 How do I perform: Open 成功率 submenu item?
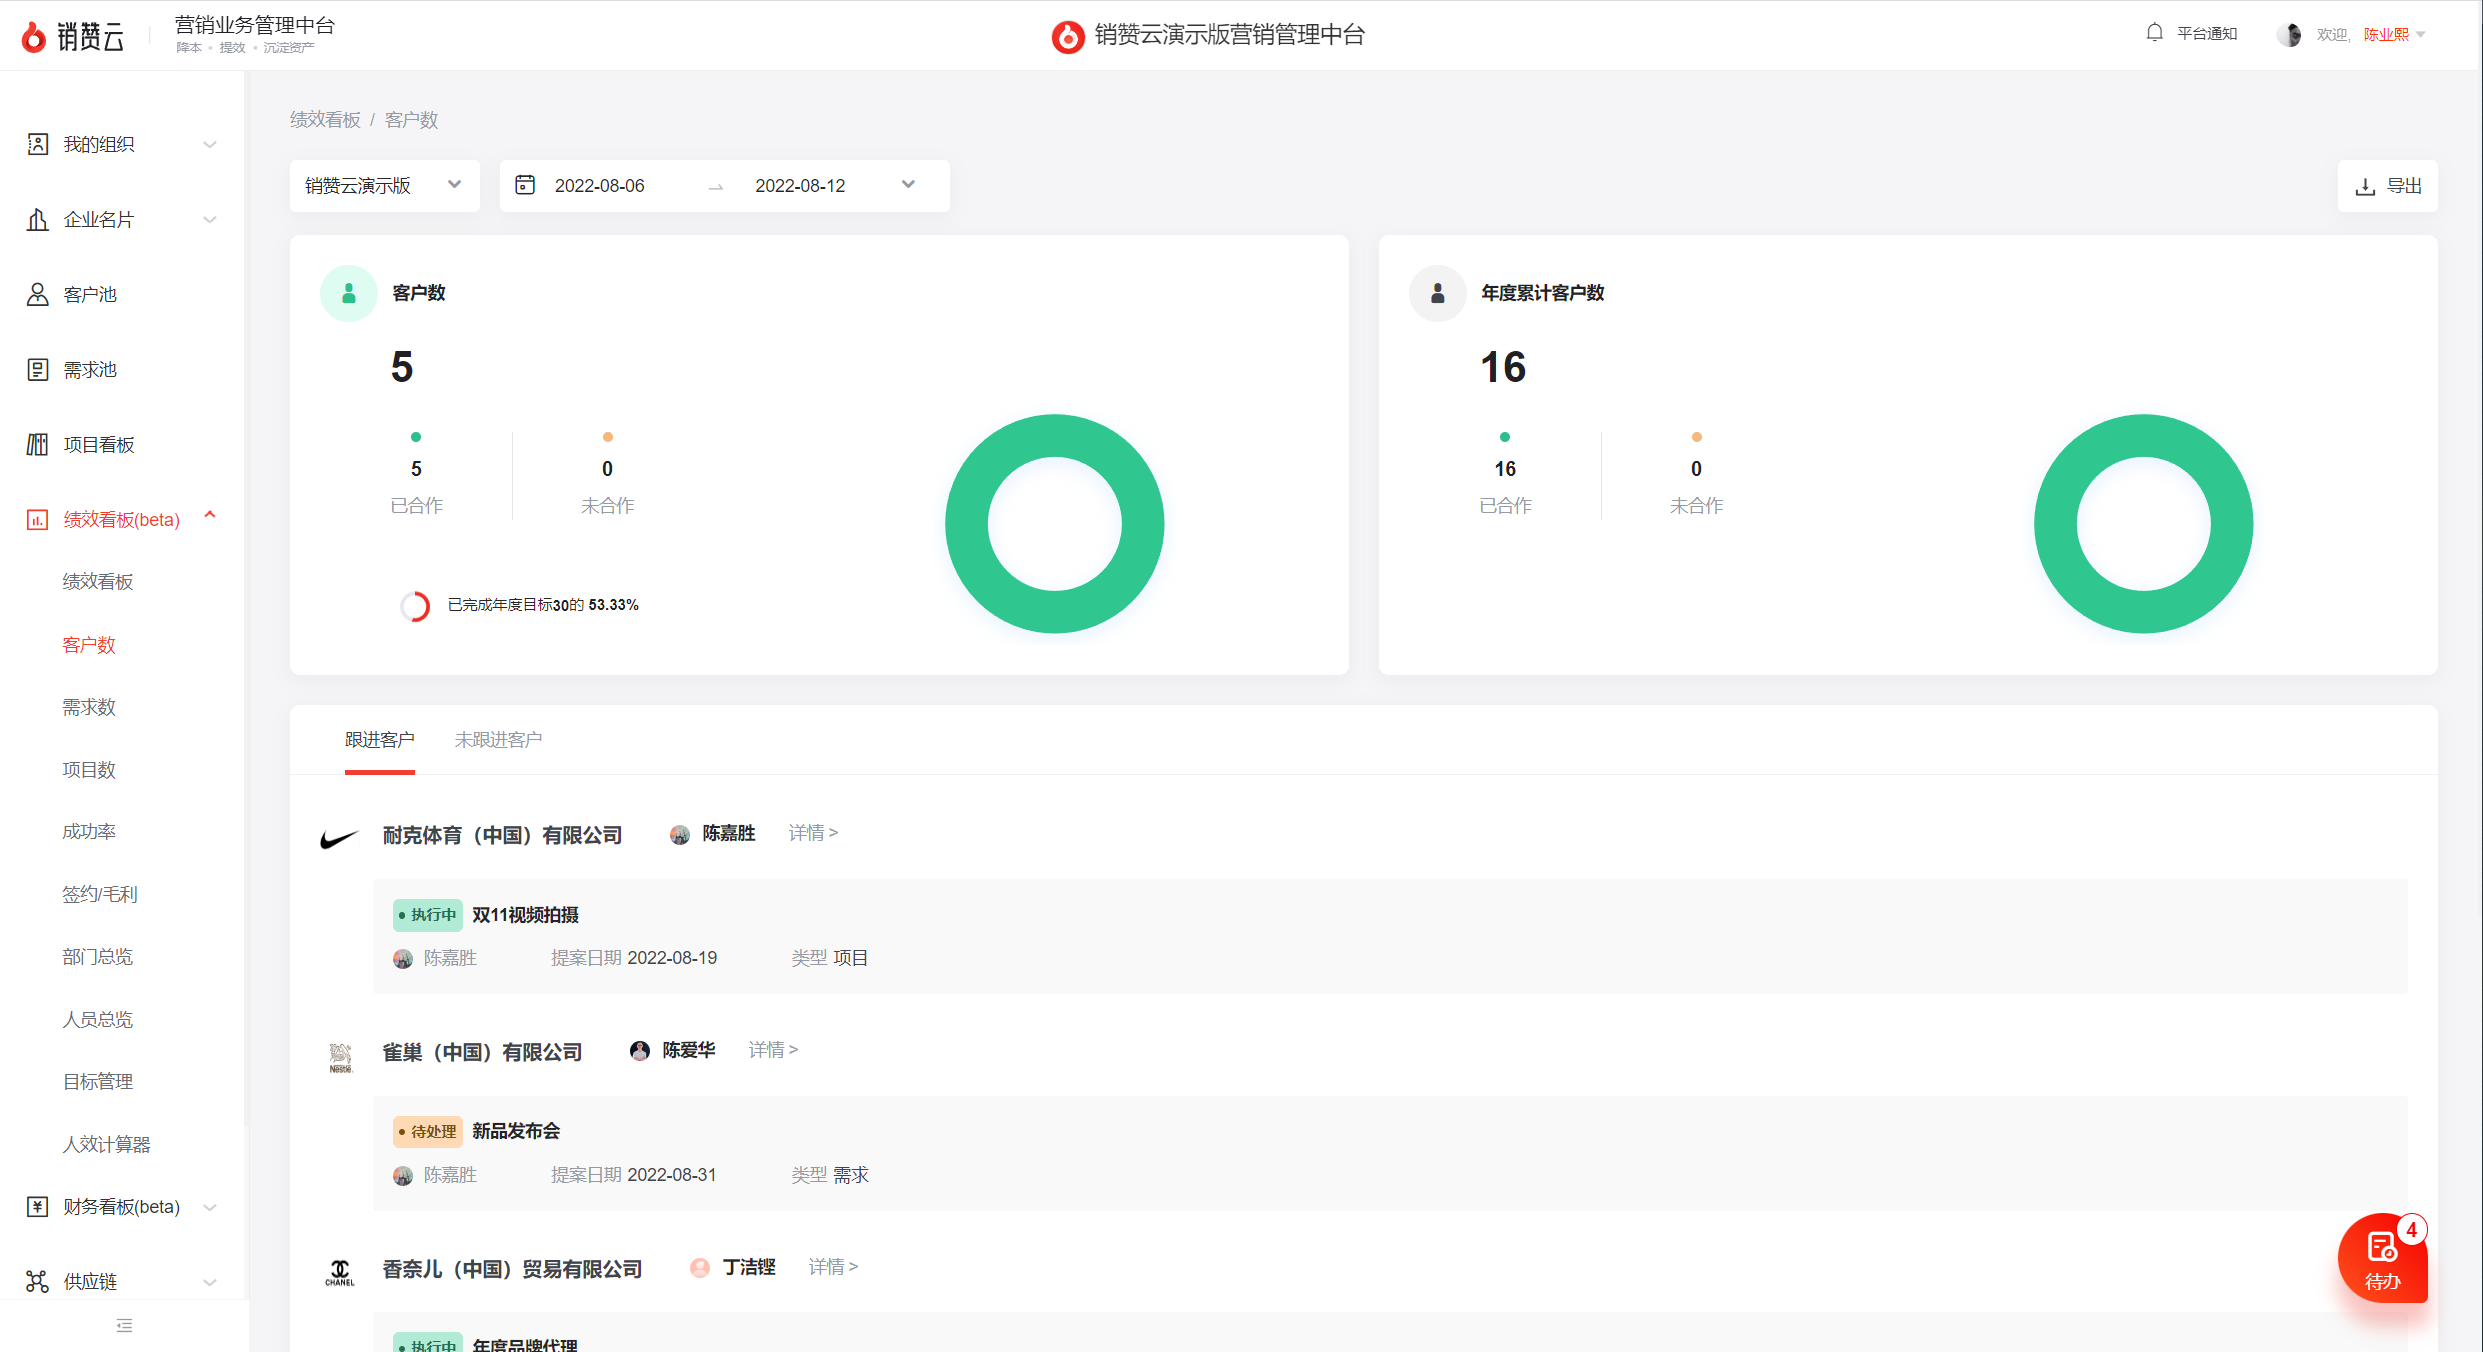tap(89, 831)
